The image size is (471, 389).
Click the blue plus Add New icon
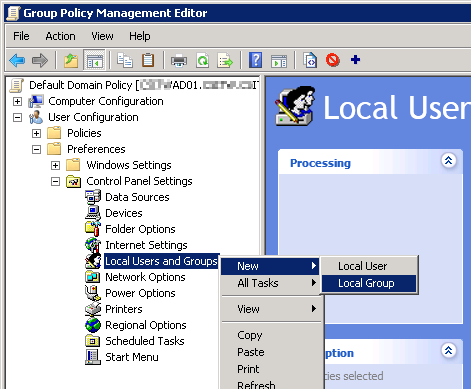[x=355, y=60]
